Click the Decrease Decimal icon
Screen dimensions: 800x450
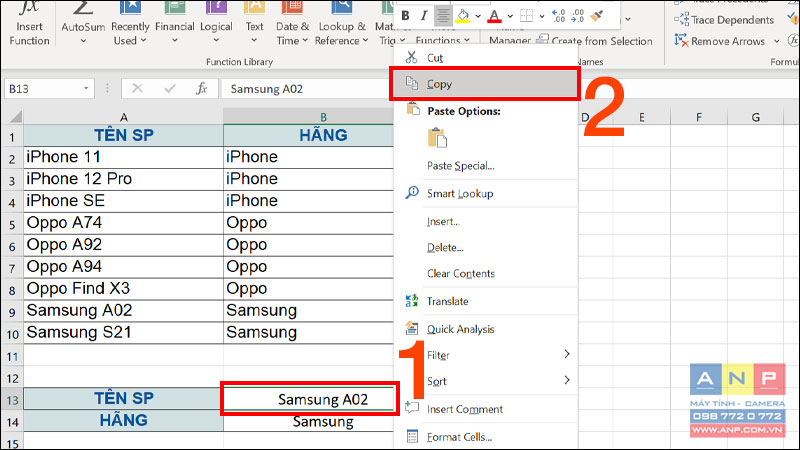(578, 16)
